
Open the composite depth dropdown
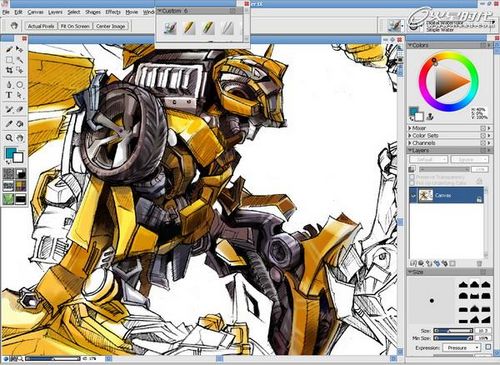click(470, 160)
